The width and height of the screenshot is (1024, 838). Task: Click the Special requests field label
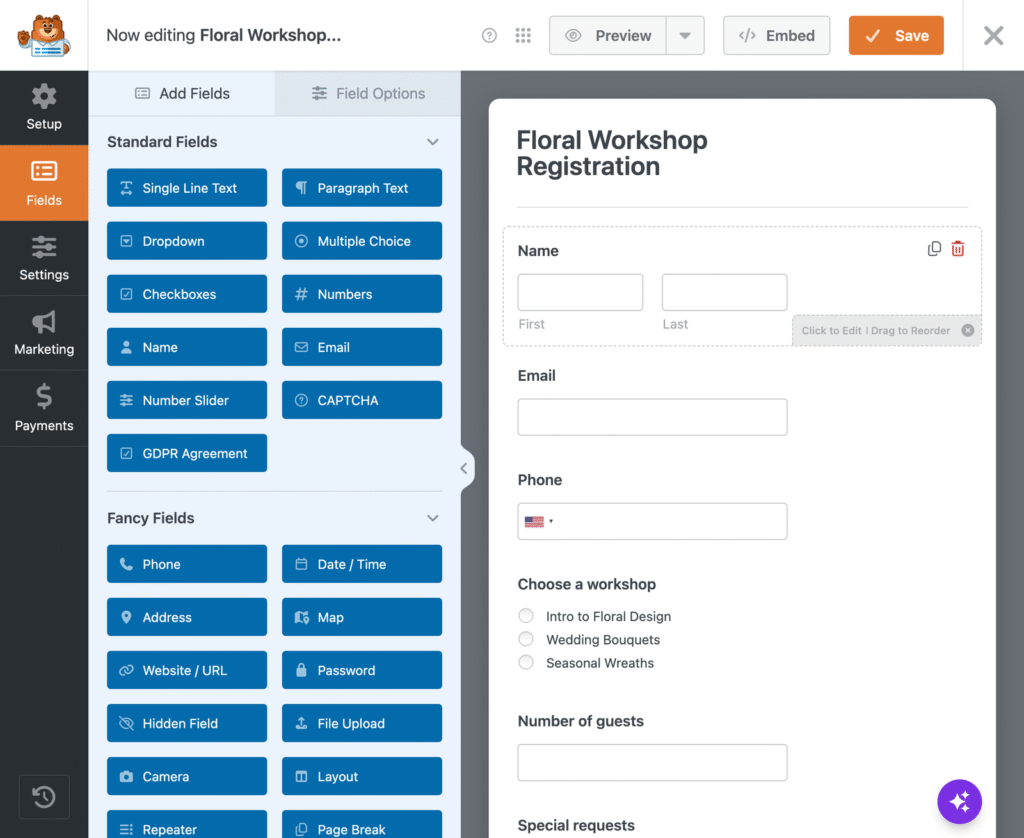coord(576,826)
